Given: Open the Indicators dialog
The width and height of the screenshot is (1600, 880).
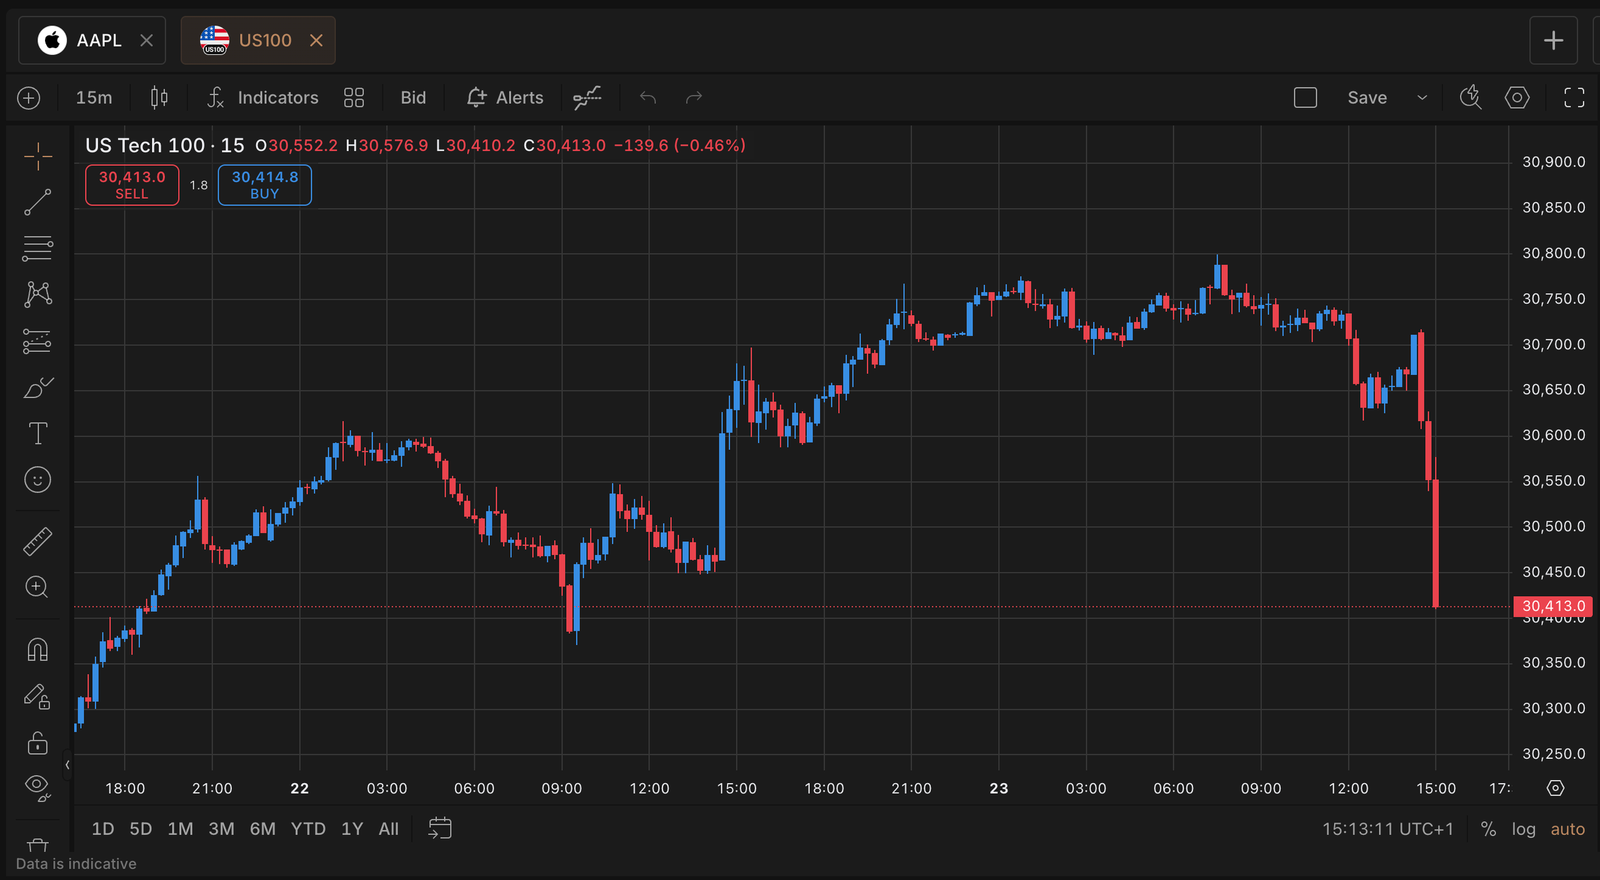Looking at the screenshot, I should [x=262, y=97].
